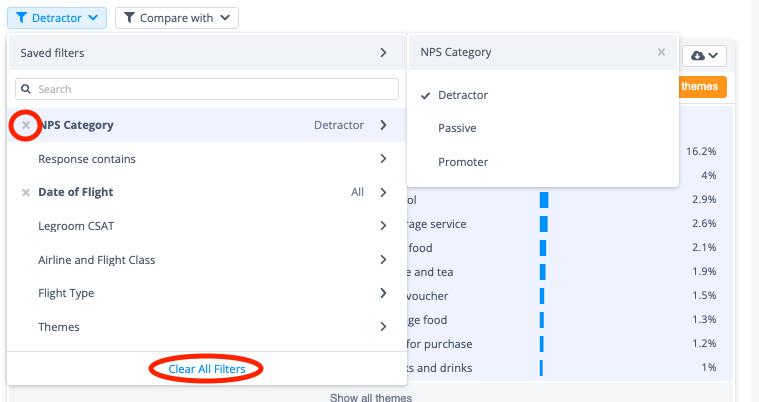Screen dimensions: 759x402
Task: Expand the Legroom CSAT chevron
Action: [x=383, y=226]
